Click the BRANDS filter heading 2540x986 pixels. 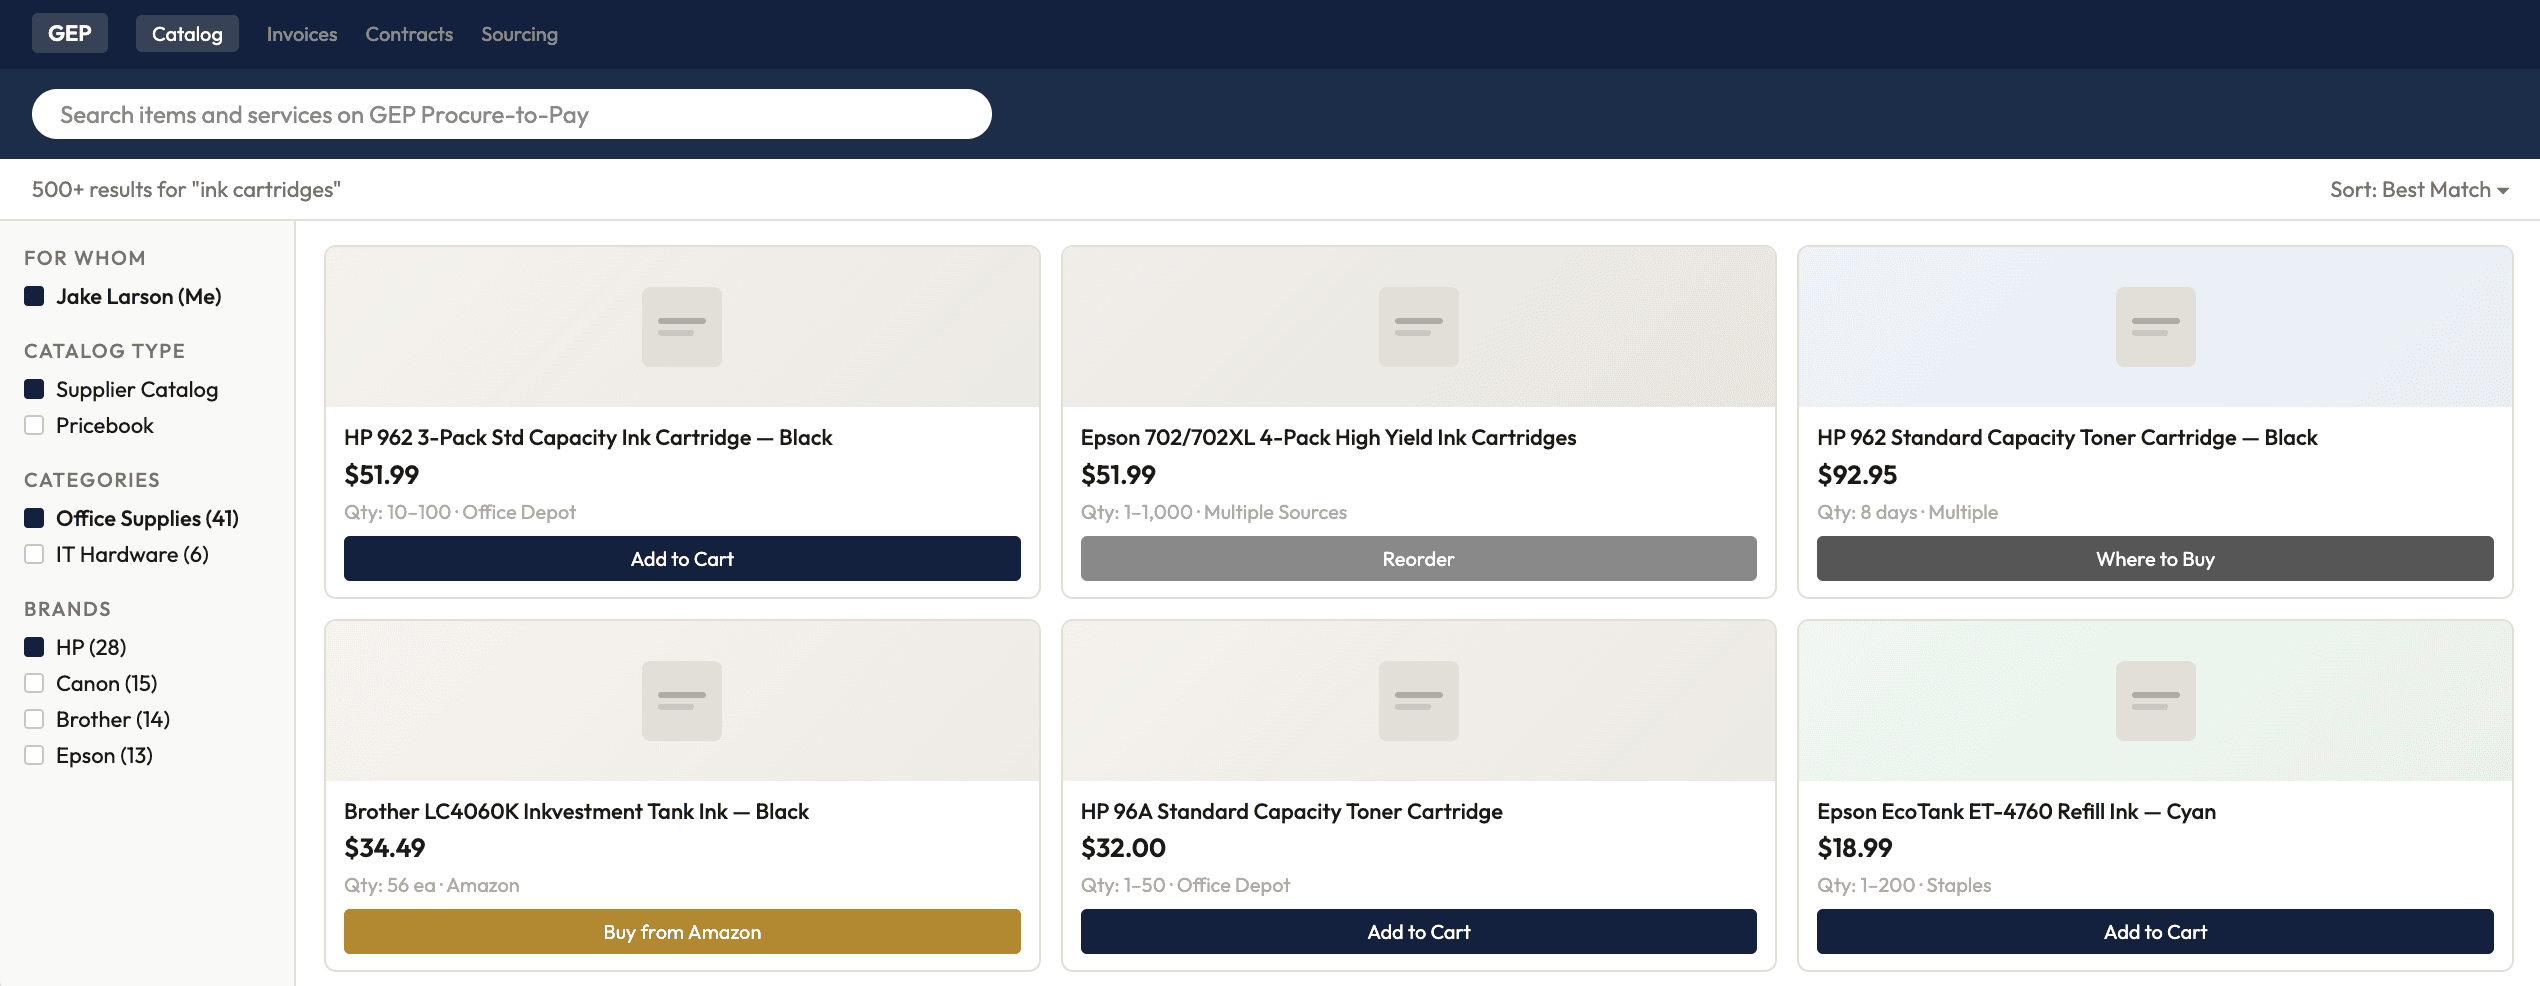(x=67, y=609)
